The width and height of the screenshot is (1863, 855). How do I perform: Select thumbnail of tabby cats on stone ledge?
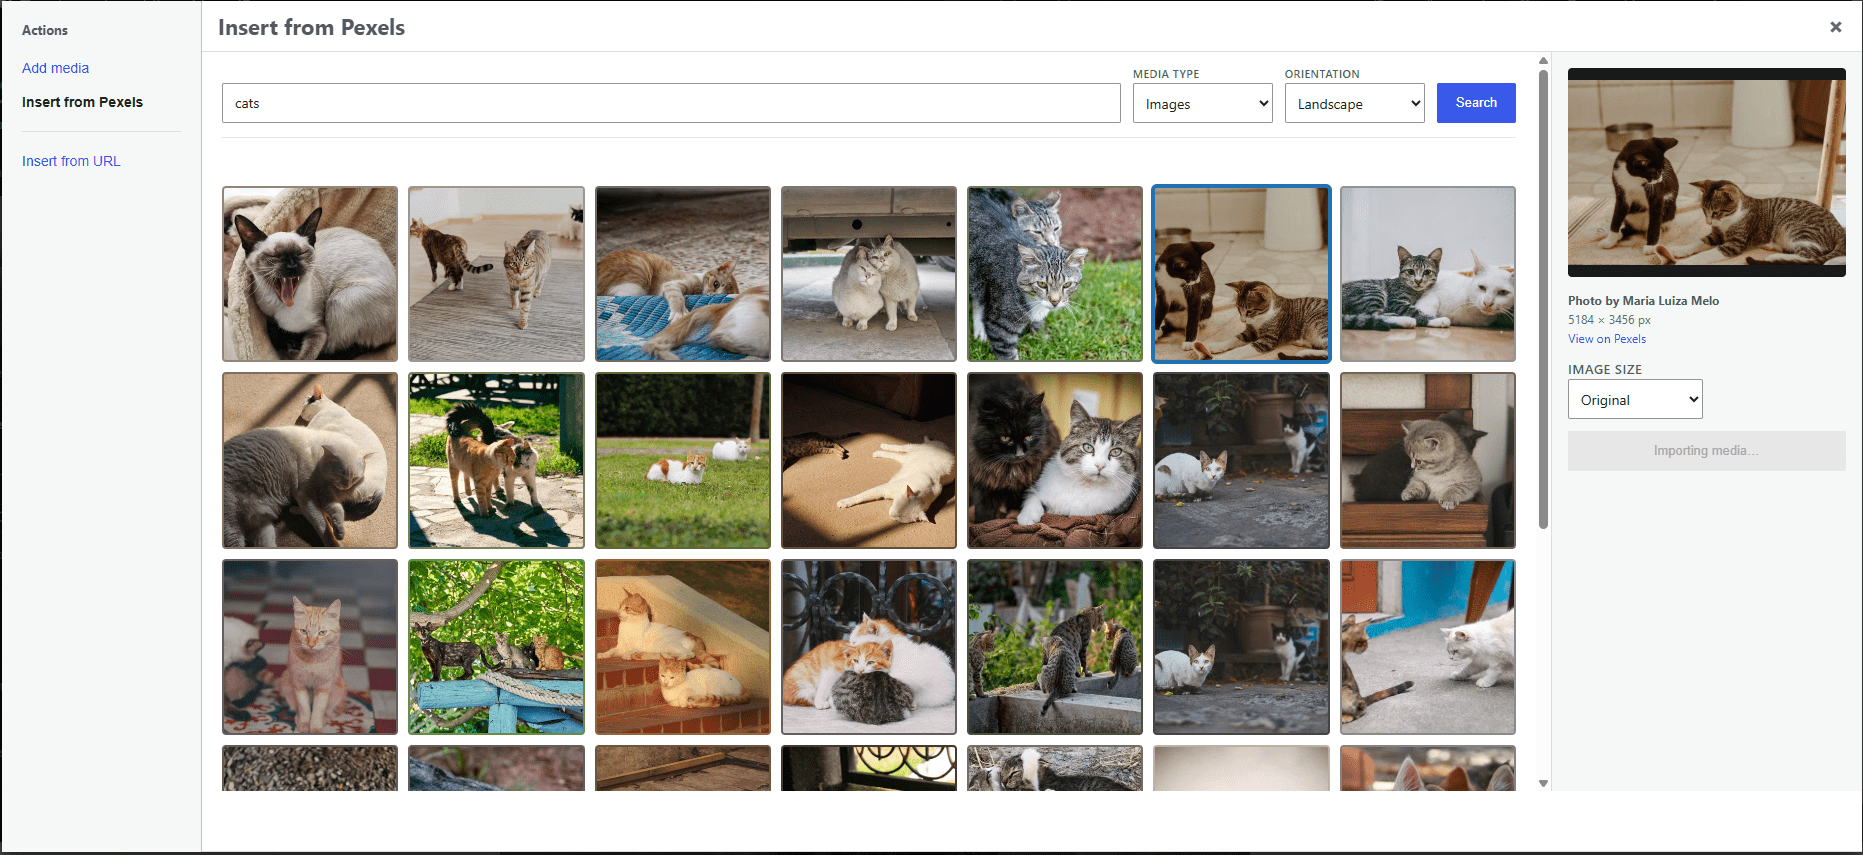coord(1055,647)
